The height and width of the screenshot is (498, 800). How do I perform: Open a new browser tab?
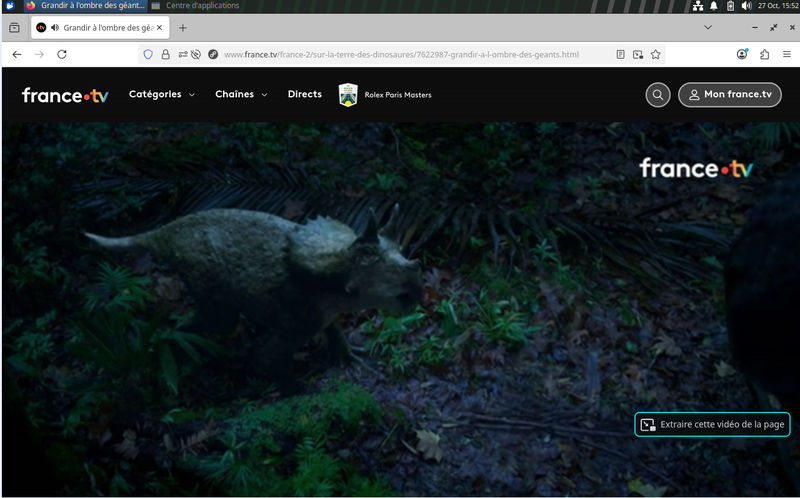[183, 28]
